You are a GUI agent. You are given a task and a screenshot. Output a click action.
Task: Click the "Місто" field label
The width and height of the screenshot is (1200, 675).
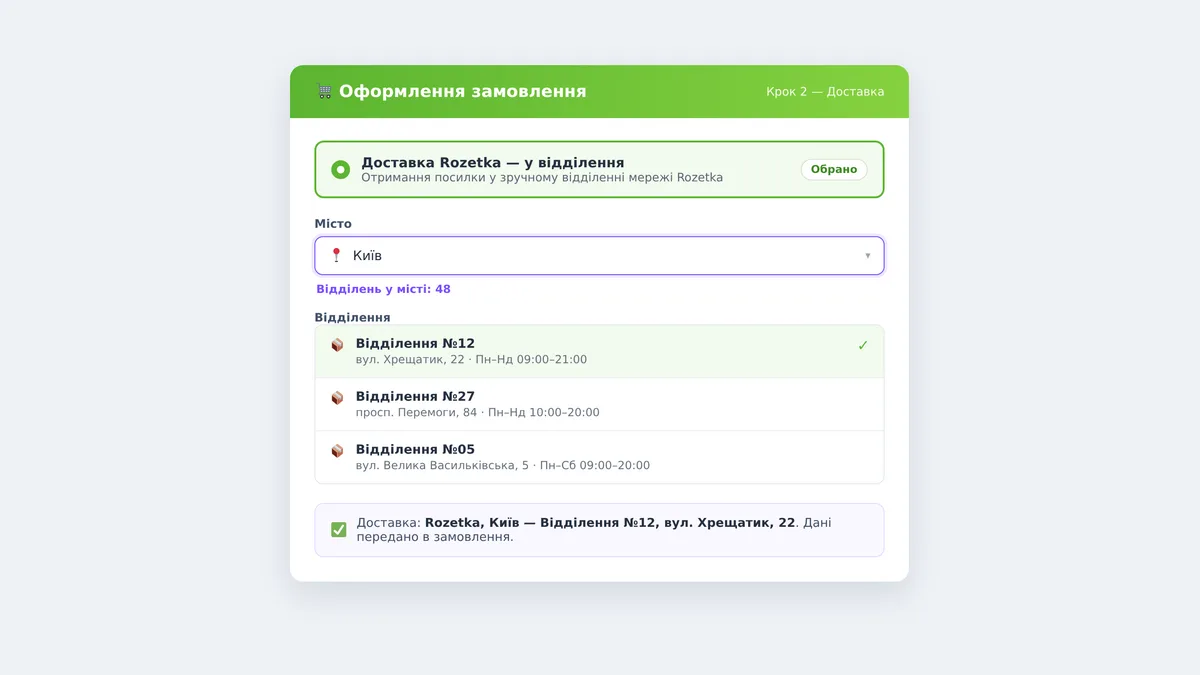(333, 224)
